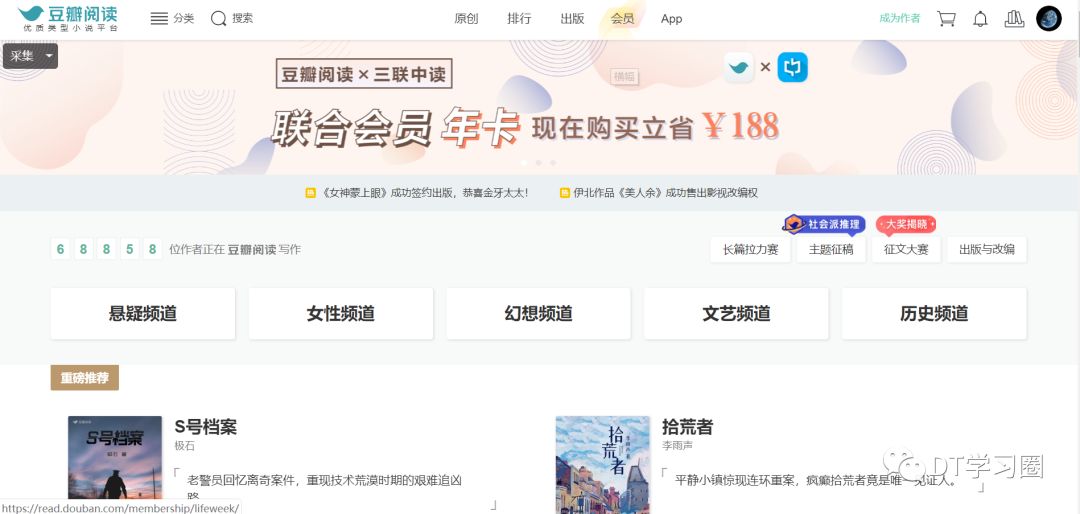Open the shopping cart icon
This screenshot has height=514, width=1080.
(x=946, y=19)
